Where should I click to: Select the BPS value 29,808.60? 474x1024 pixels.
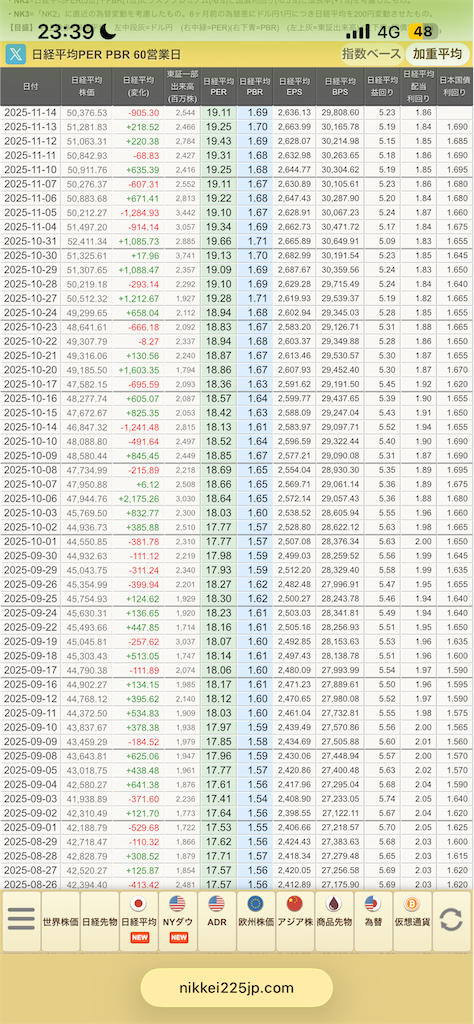pos(340,112)
